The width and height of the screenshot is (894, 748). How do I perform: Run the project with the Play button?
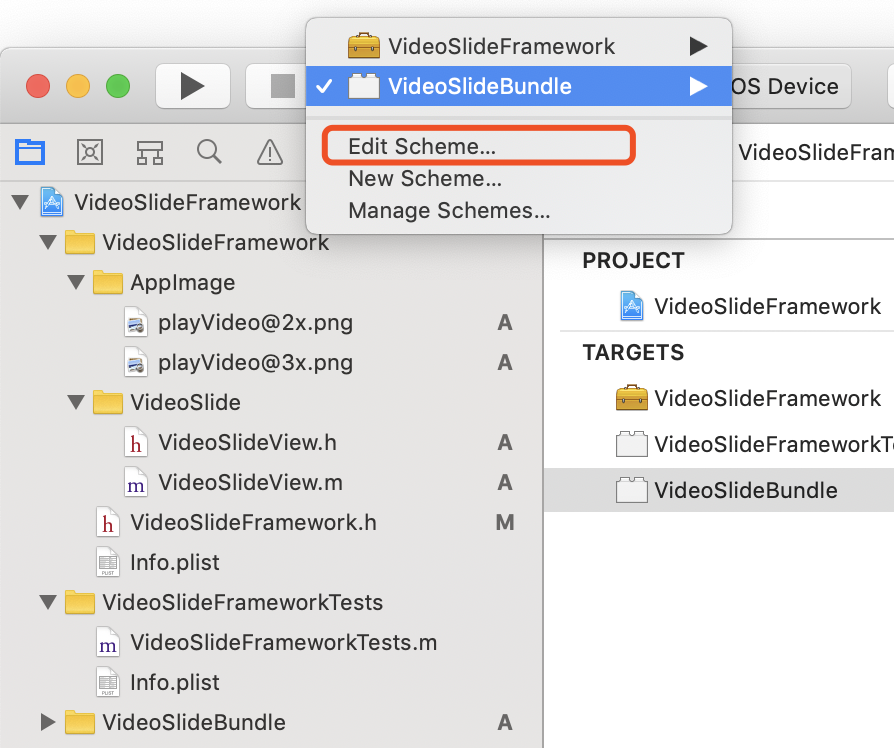193,86
